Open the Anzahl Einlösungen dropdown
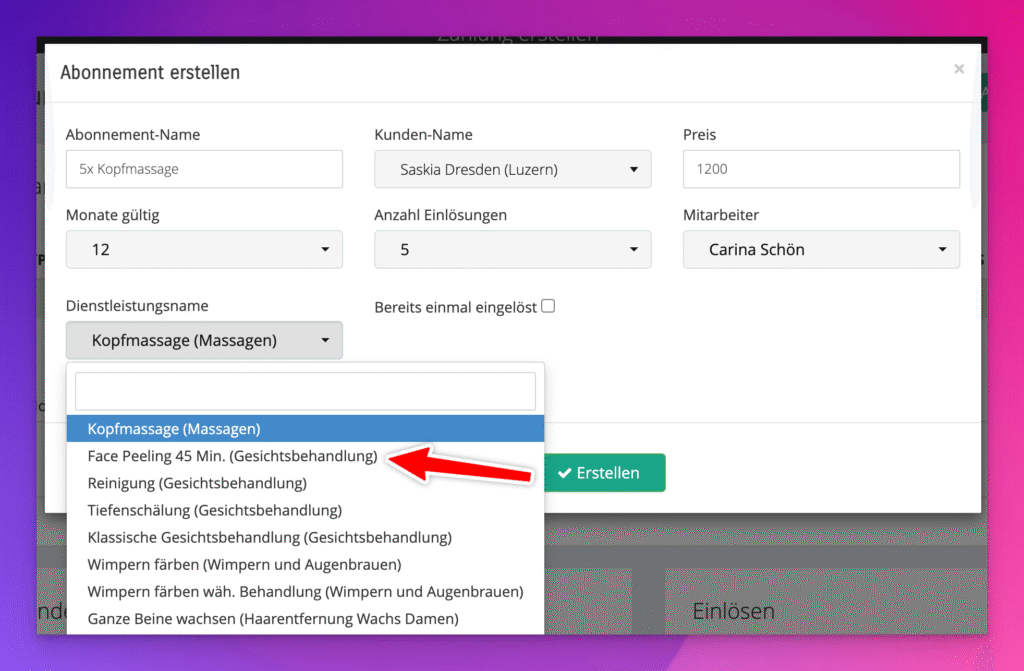Viewport: 1024px width, 671px height. coord(512,249)
